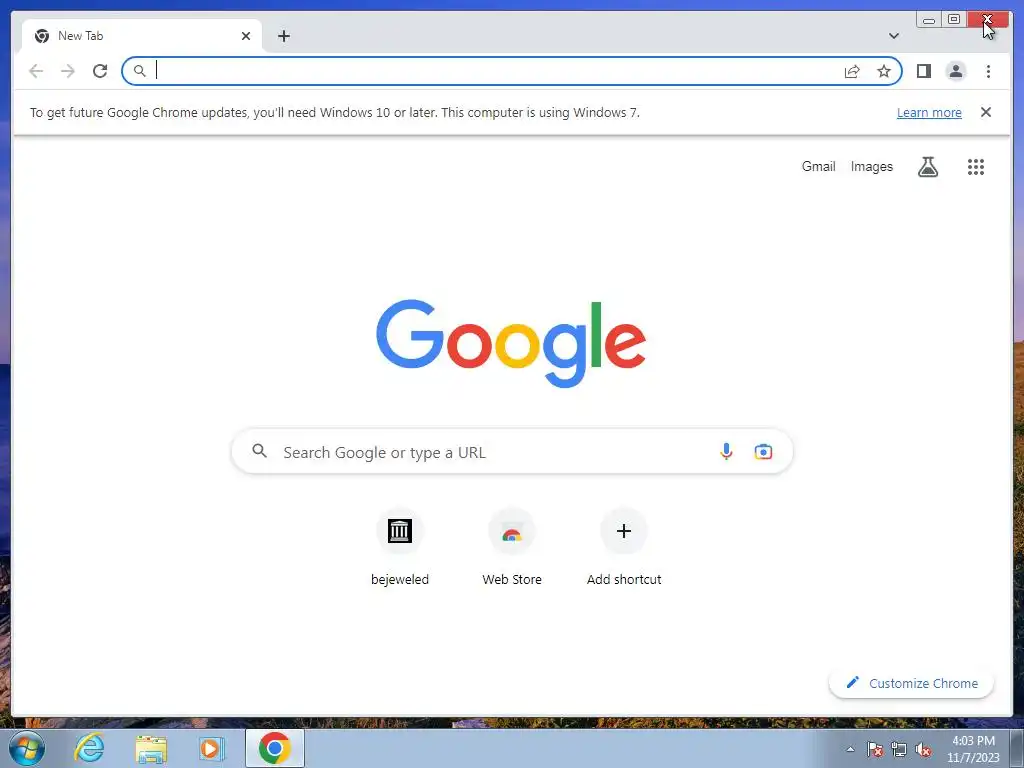Click the browser forward arrow
The width and height of the screenshot is (1024, 768).
(x=68, y=71)
